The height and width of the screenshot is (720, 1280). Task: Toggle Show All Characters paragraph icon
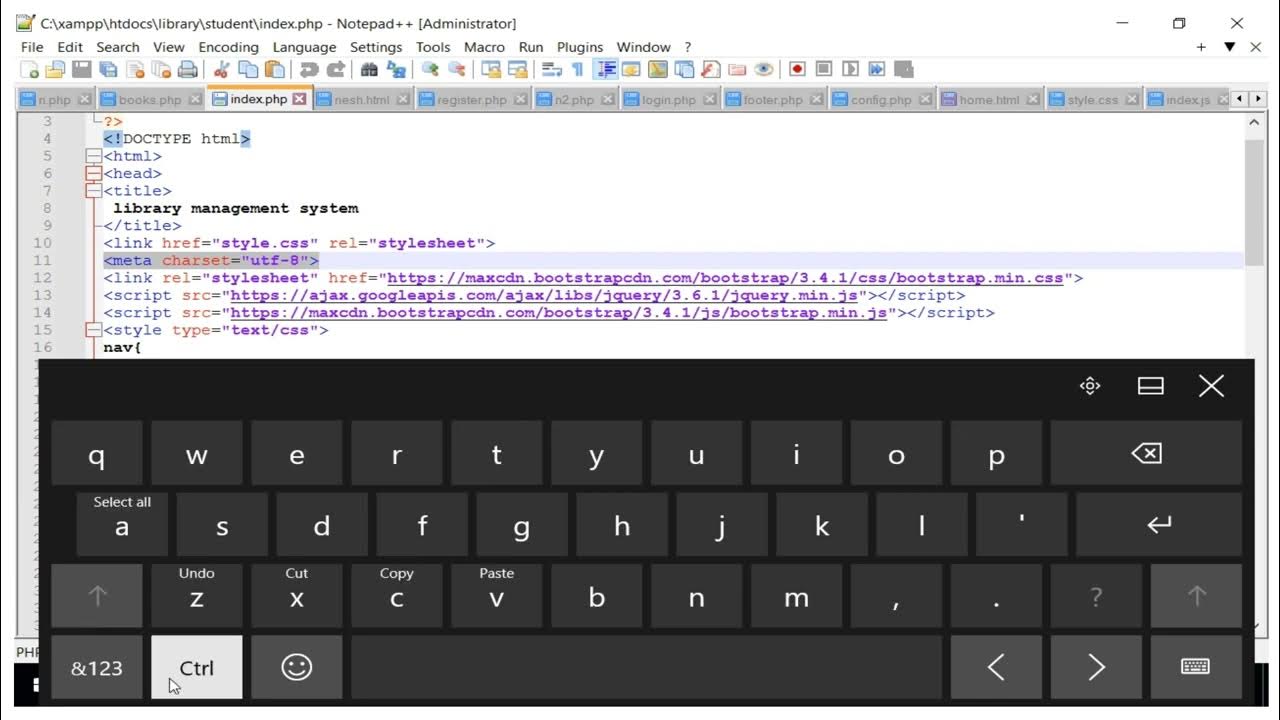[x=577, y=69]
